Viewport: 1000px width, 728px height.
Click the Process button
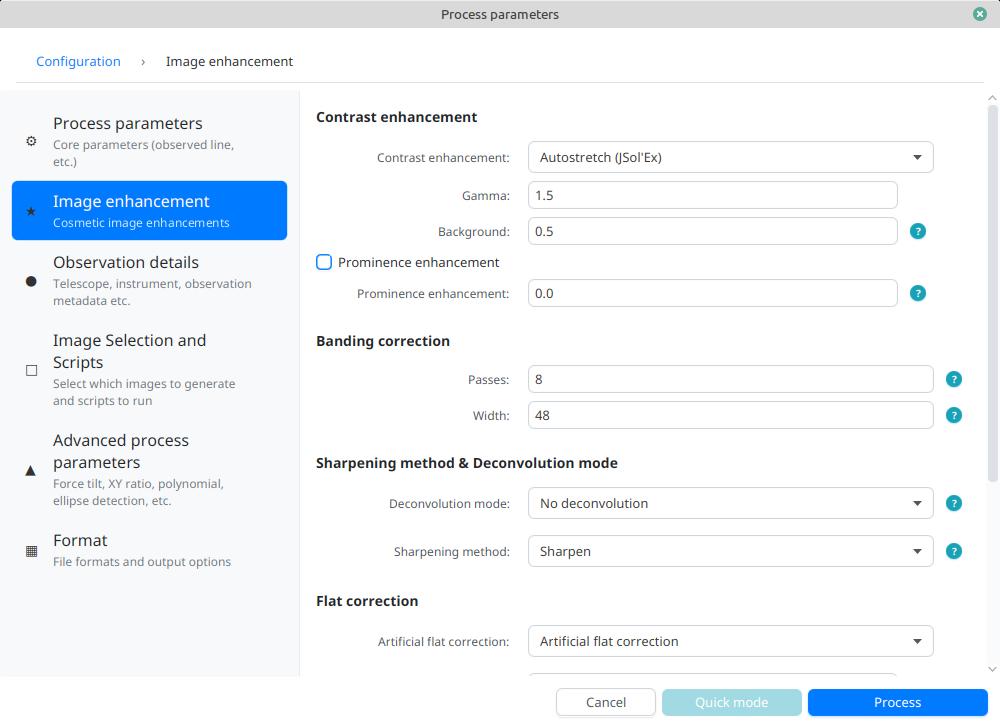pos(897,702)
